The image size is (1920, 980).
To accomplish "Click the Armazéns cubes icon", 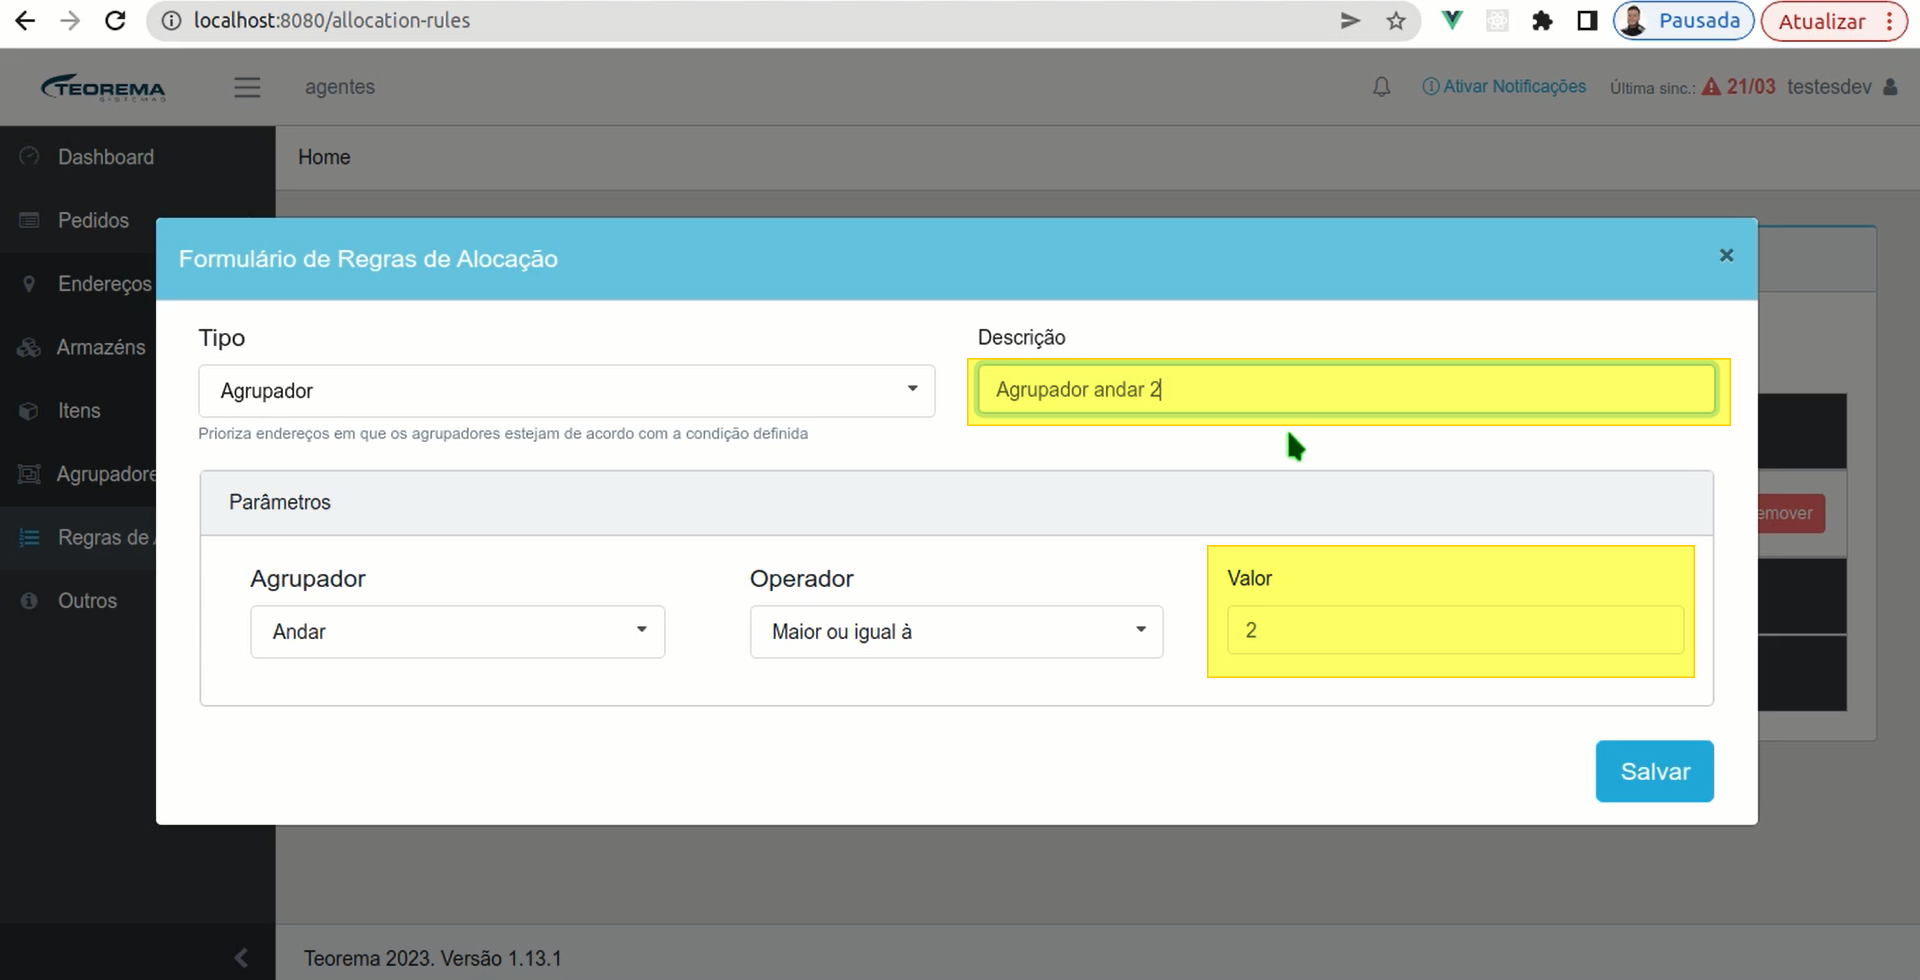I will 29,347.
